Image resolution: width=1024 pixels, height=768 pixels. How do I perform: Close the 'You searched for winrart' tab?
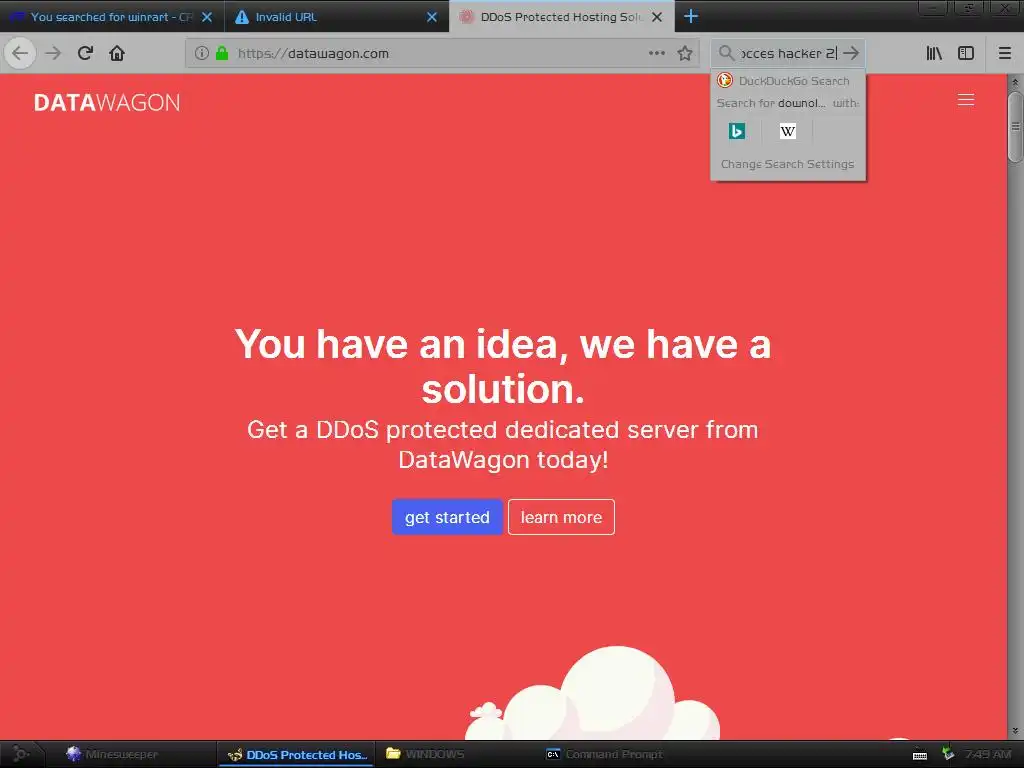point(207,17)
